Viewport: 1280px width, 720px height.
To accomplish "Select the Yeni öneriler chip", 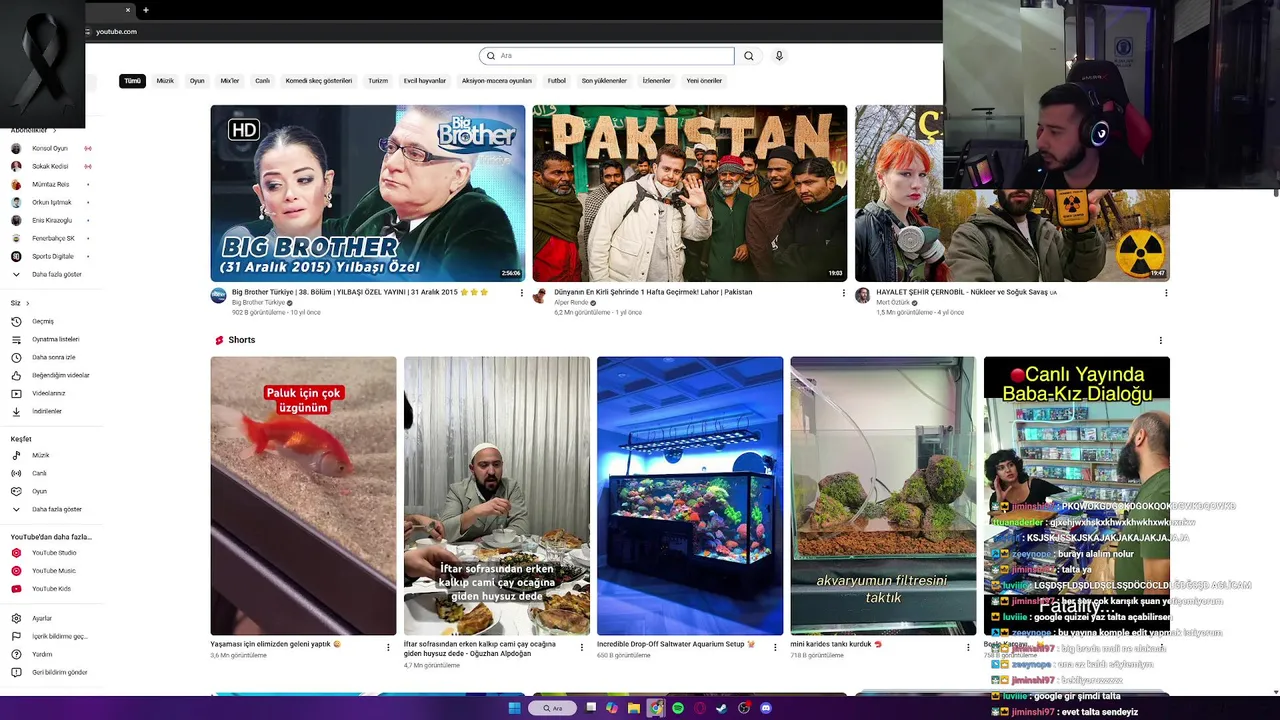I will pos(704,81).
